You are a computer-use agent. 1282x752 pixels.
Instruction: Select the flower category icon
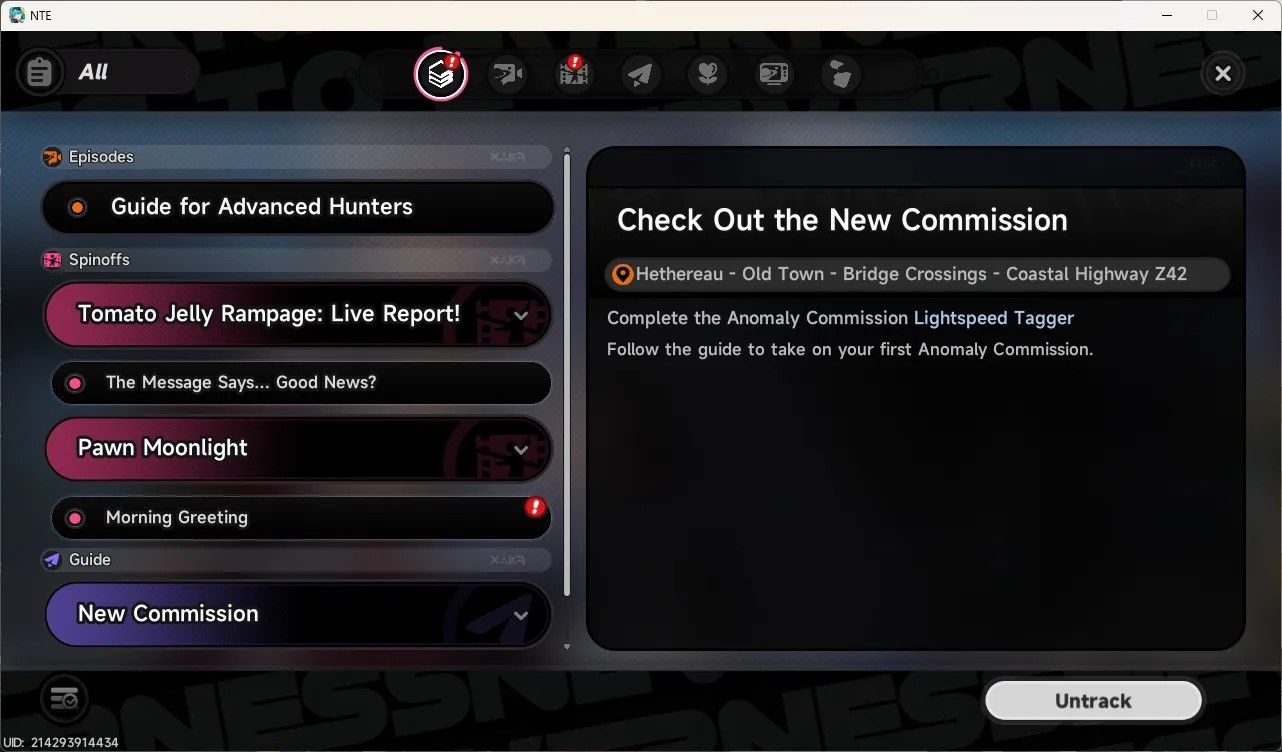[x=708, y=74]
